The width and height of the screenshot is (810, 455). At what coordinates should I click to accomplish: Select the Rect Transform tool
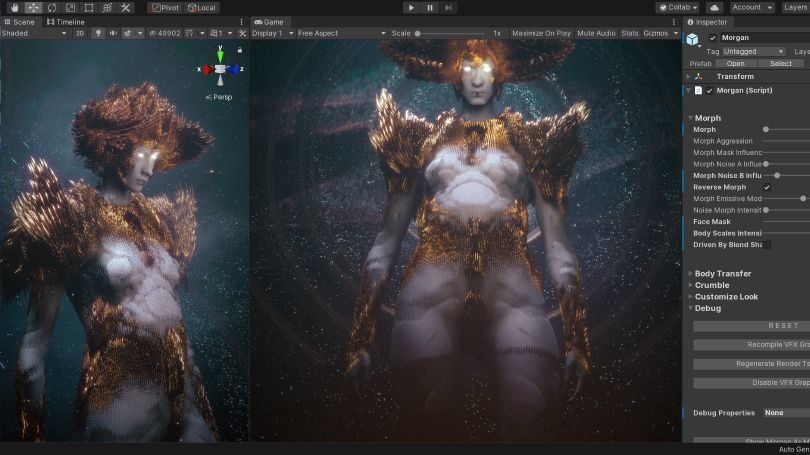pos(88,7)
